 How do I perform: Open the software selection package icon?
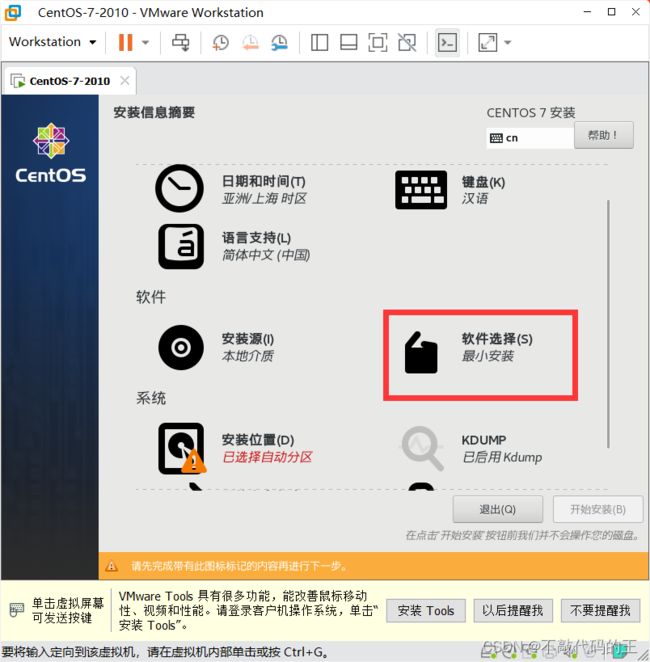(421, 353)
